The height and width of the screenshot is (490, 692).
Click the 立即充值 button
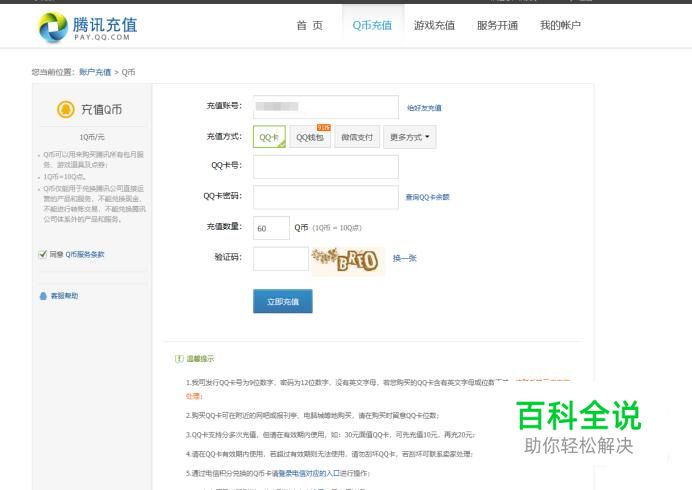pos(283,302)
